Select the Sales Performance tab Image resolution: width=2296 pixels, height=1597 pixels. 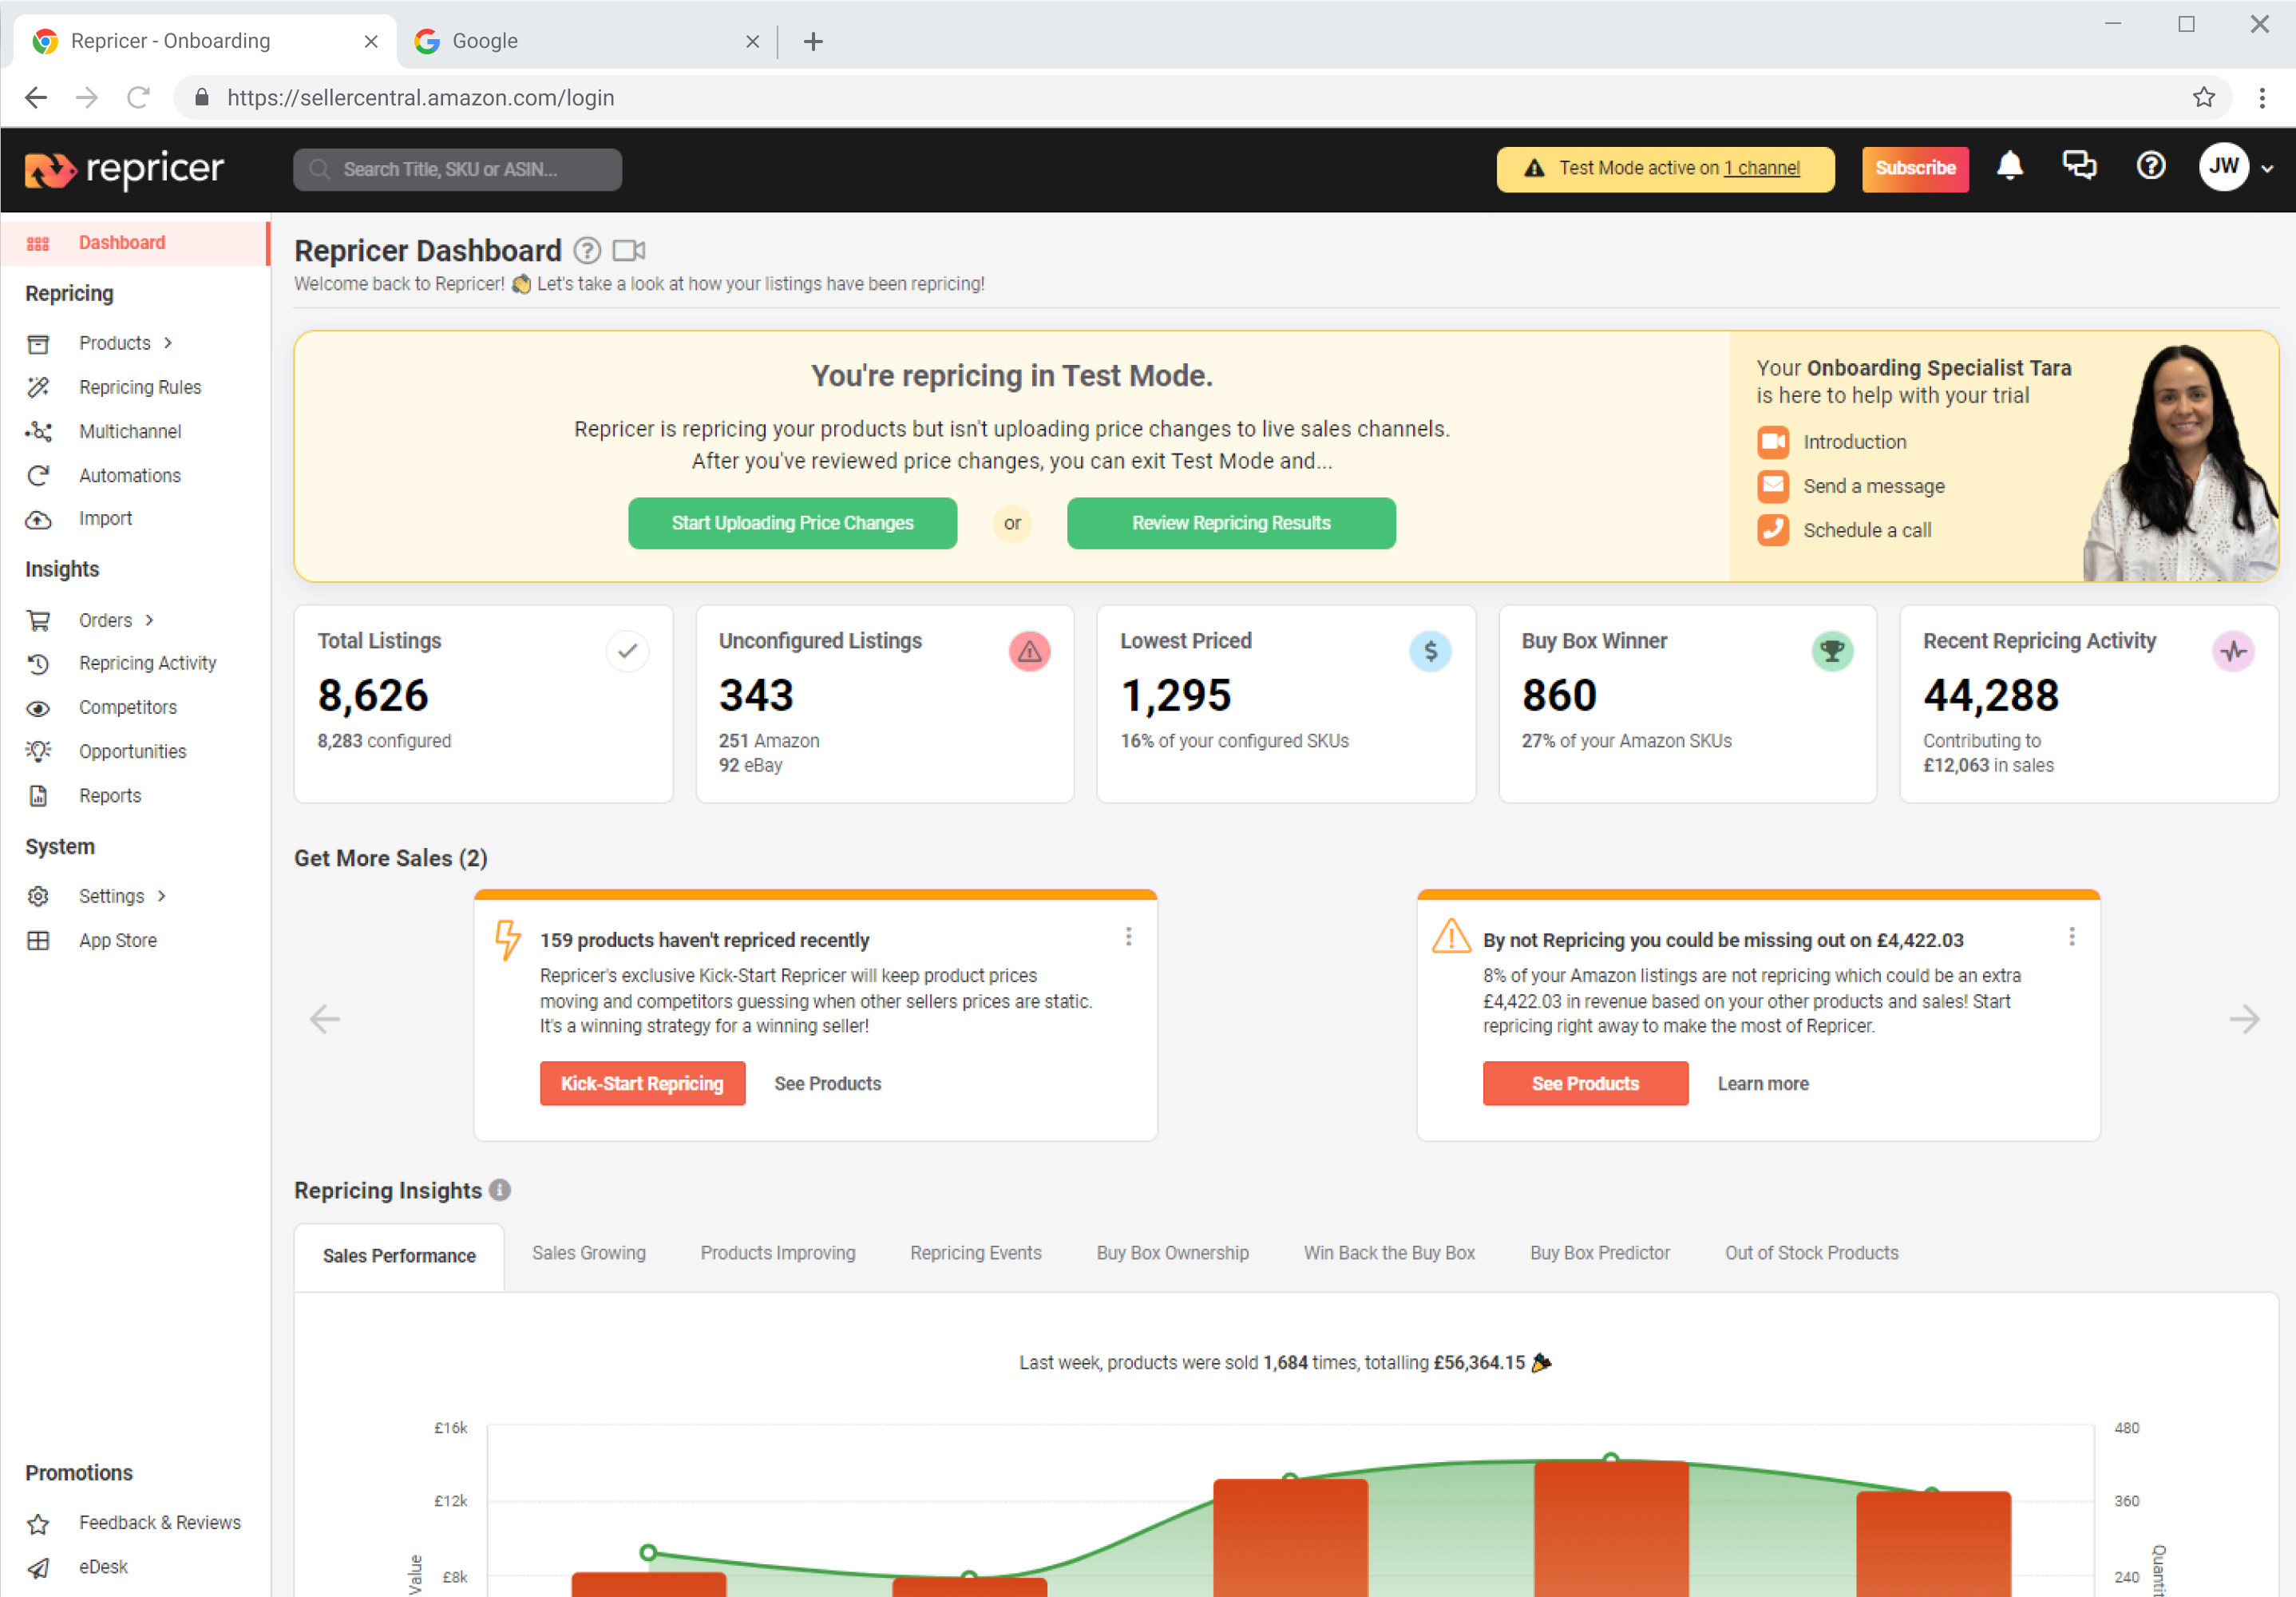click(x=399, y=1255)
